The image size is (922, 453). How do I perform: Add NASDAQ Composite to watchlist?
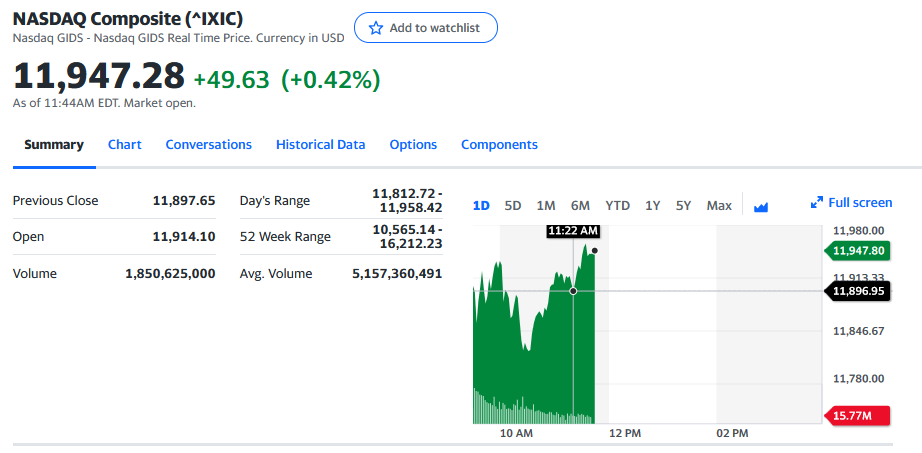426,28
